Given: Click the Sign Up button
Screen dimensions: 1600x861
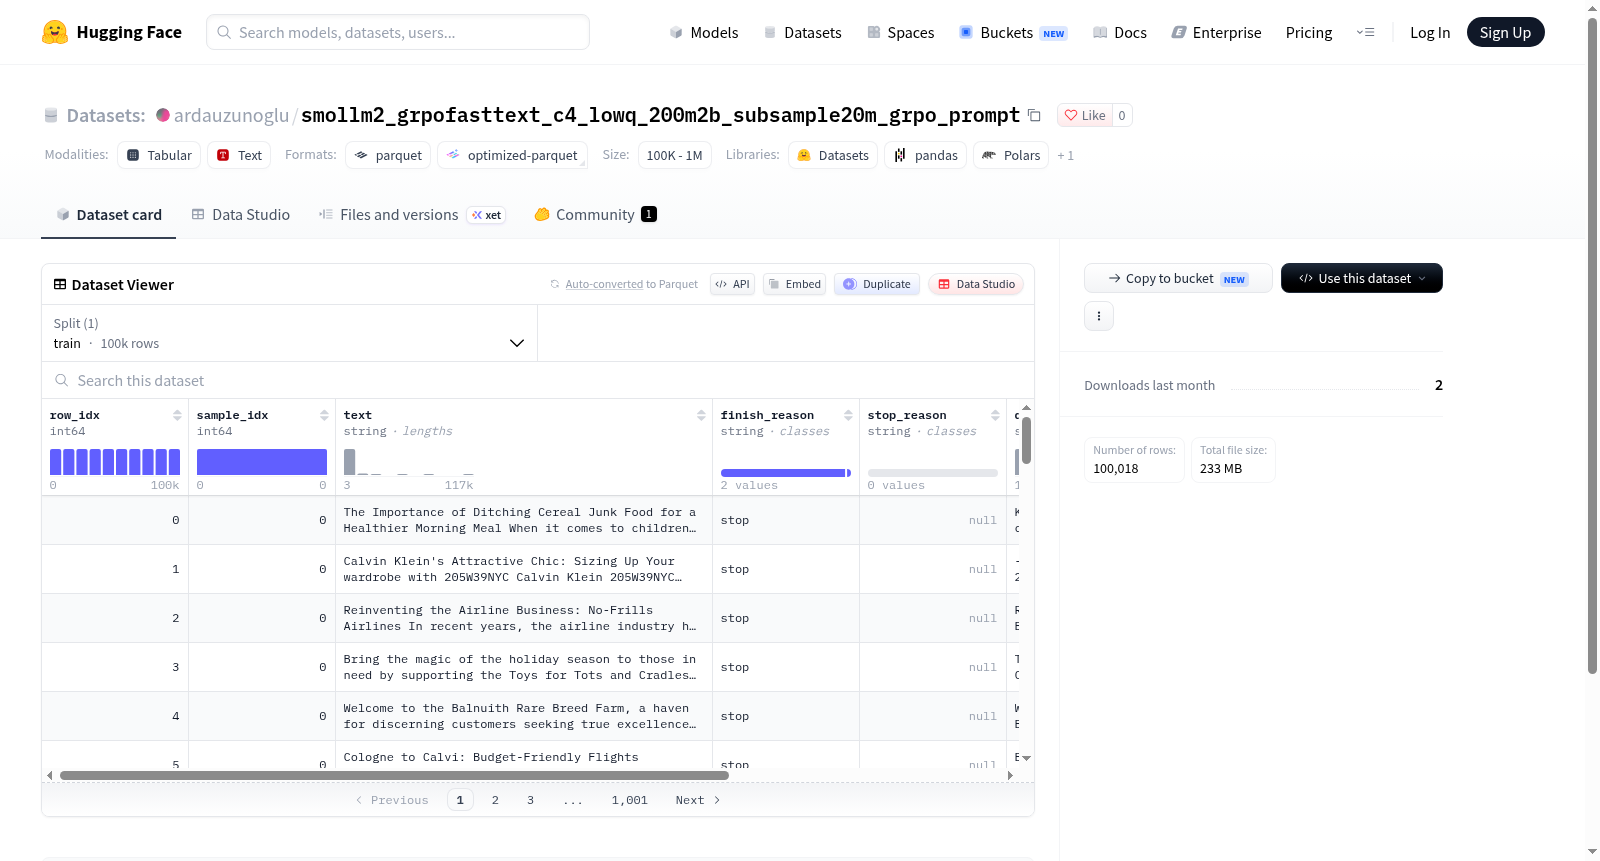Looking at the screenshot, I should [x=1506, y=32].
